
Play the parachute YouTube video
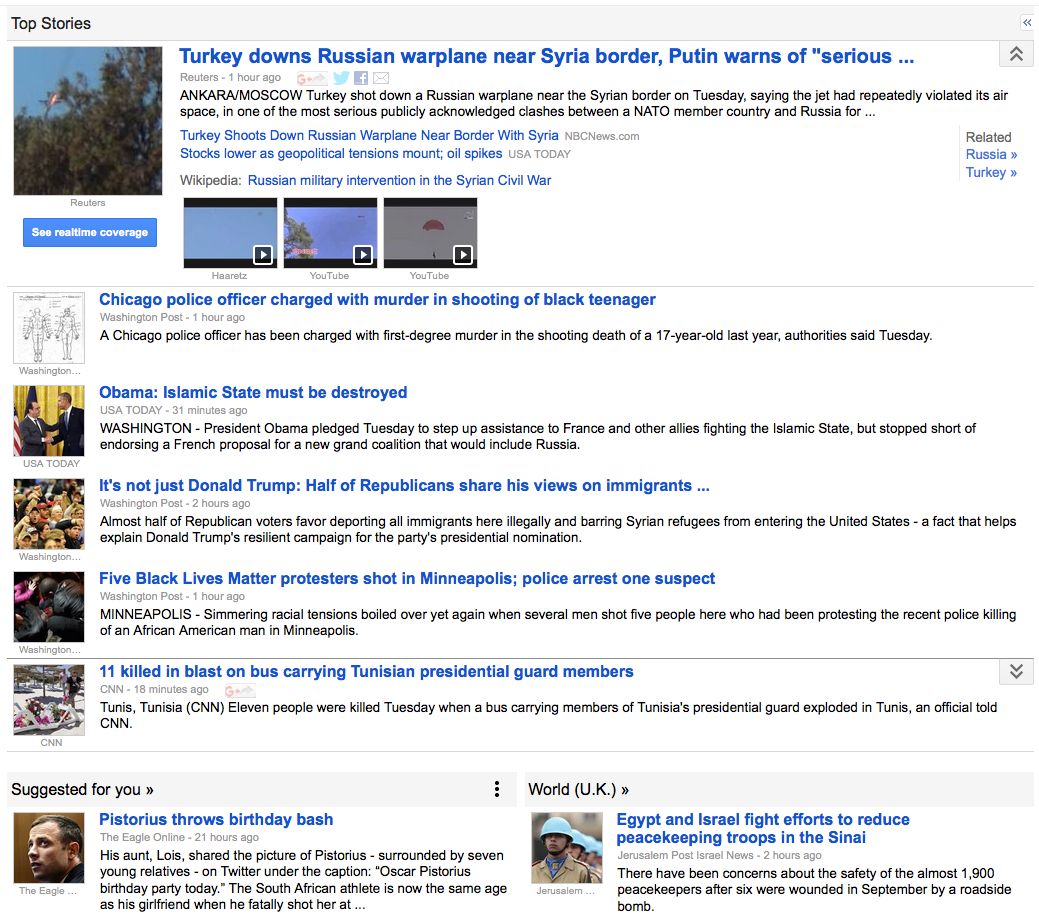click(x=430, y=233)
